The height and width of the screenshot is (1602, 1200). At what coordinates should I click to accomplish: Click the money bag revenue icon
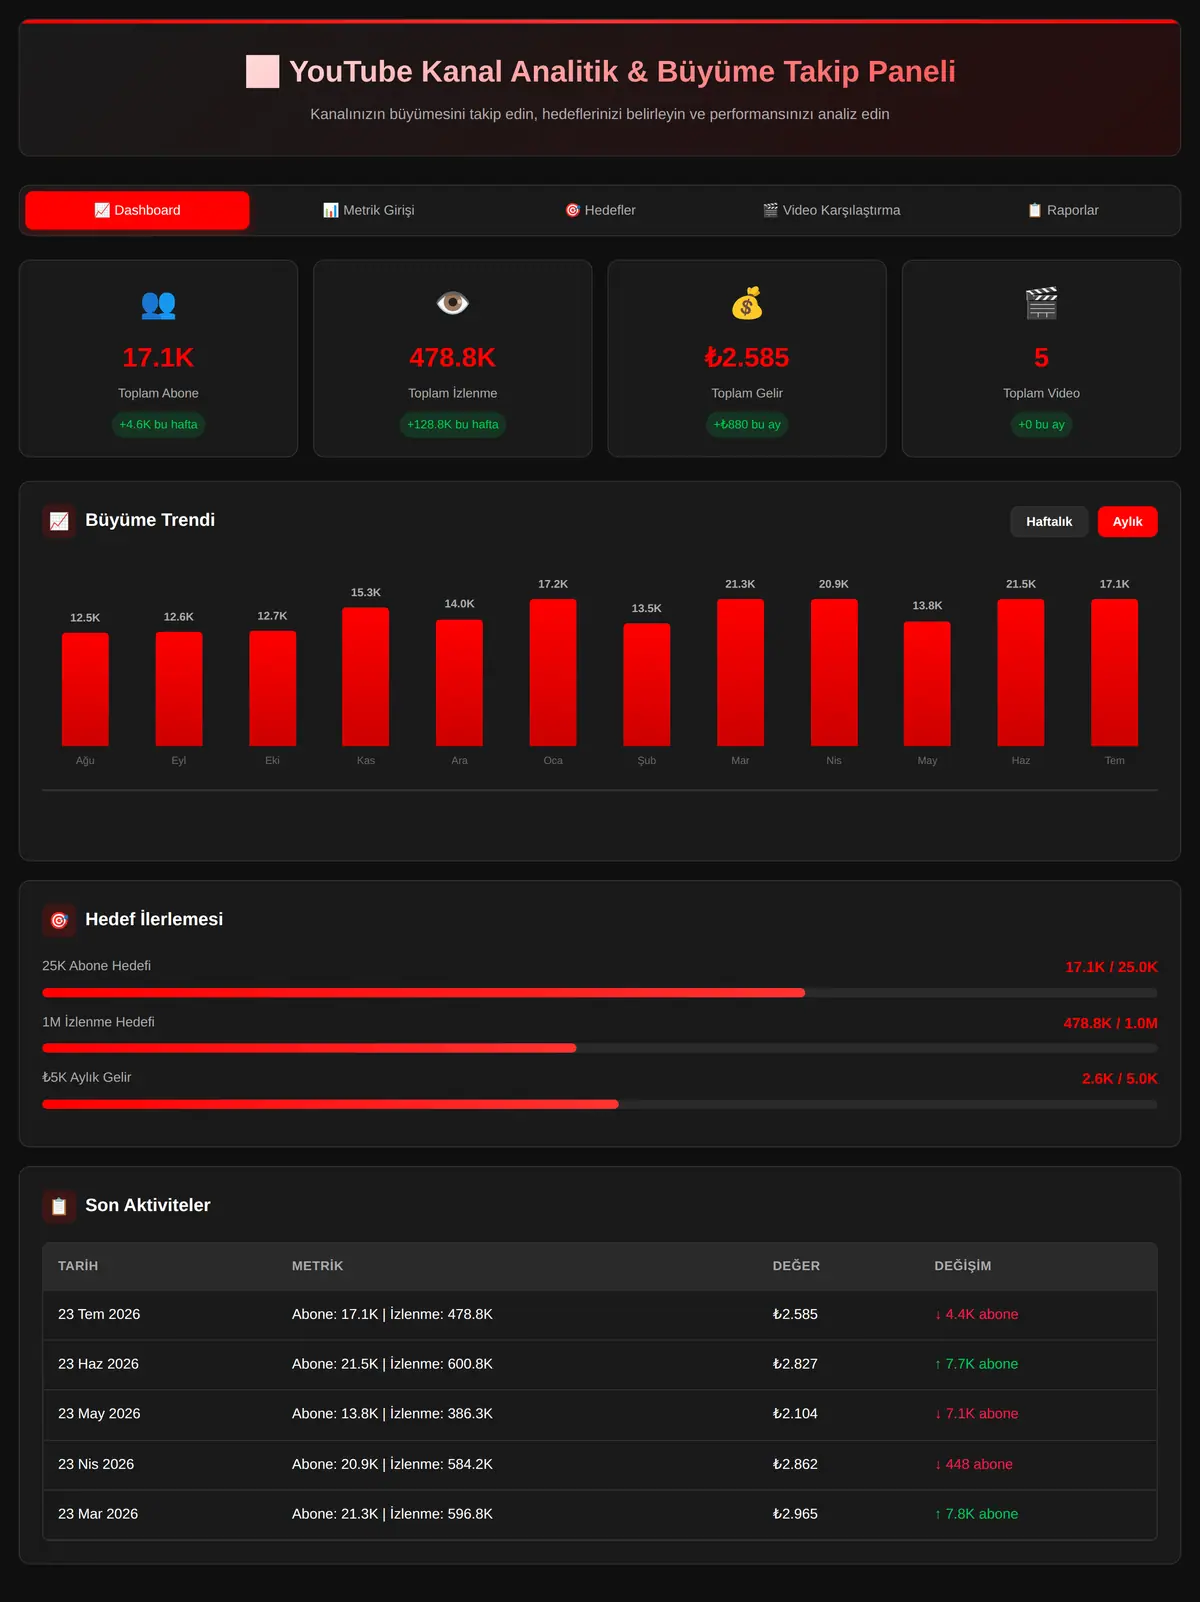(x=747, y=303)
